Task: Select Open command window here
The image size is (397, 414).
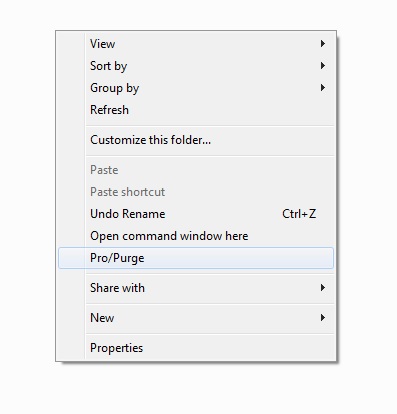Action: (196, 236)
